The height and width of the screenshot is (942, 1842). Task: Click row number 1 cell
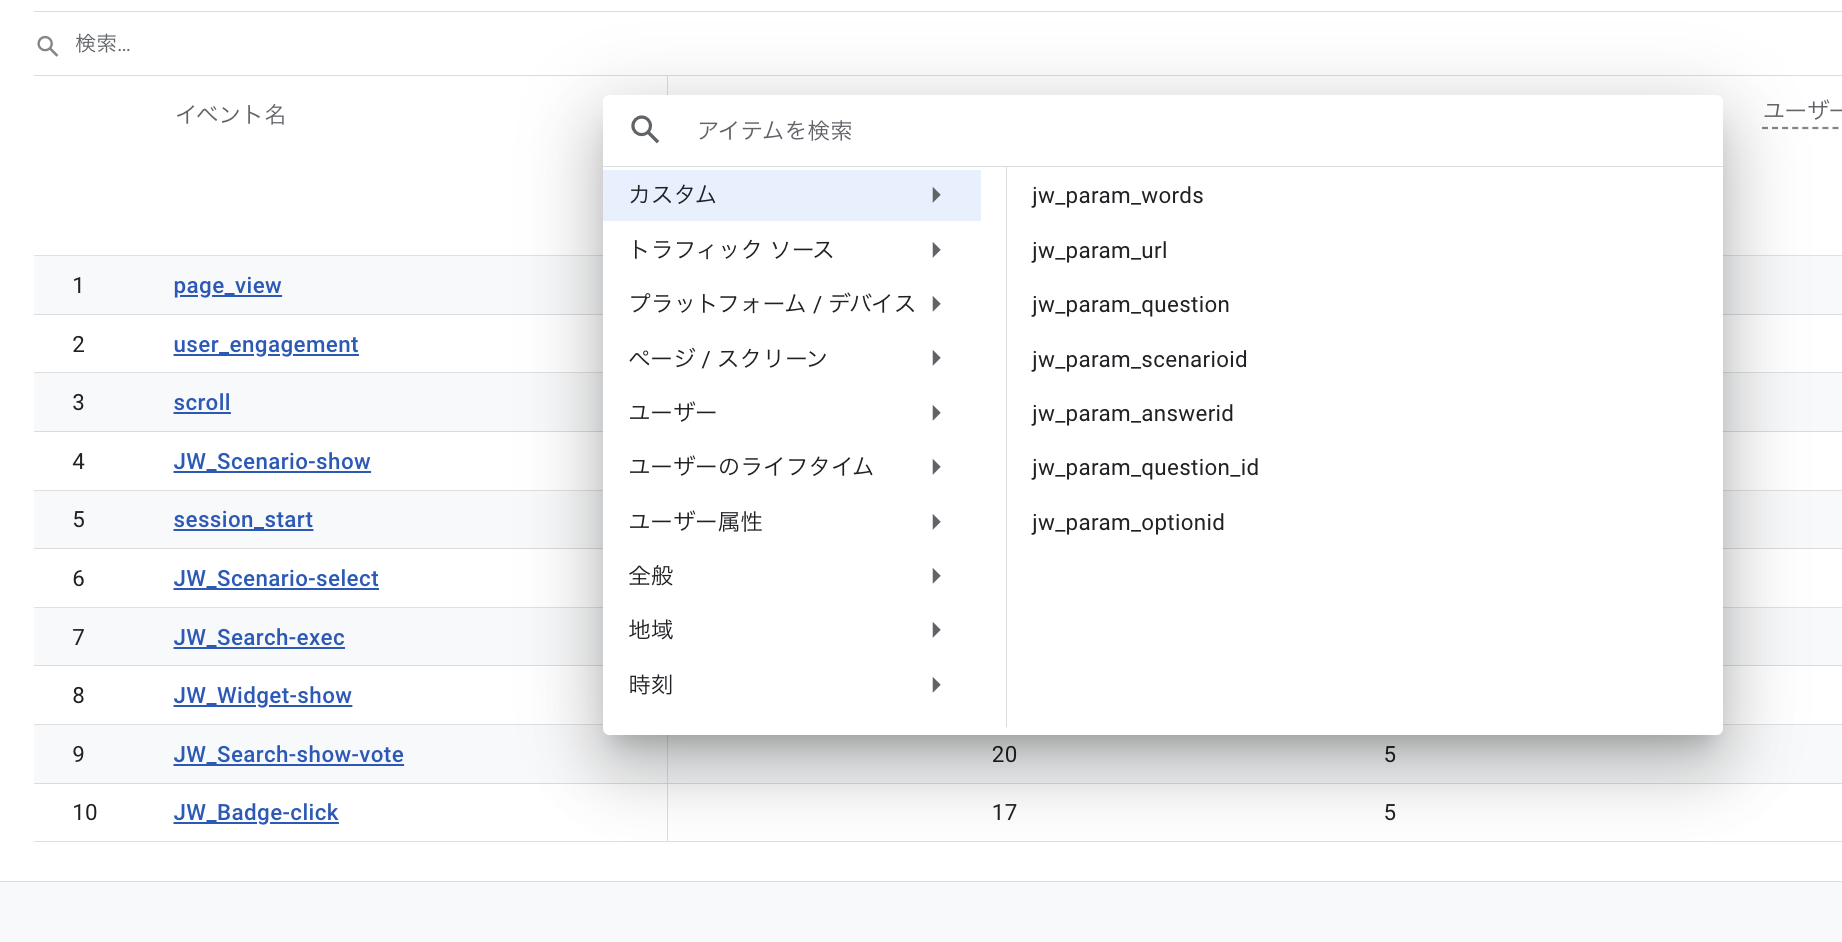(78, 286)
